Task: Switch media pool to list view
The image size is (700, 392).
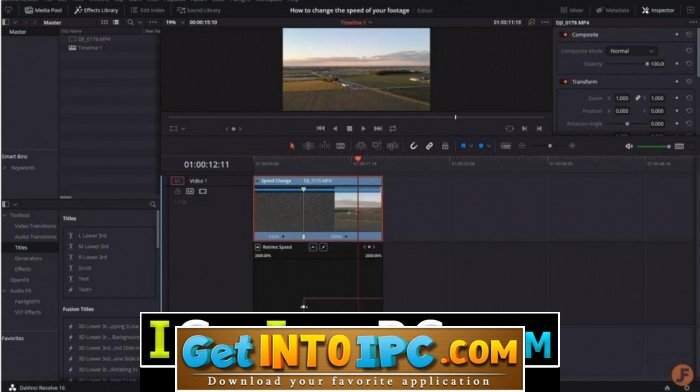Action: (116, 22)
